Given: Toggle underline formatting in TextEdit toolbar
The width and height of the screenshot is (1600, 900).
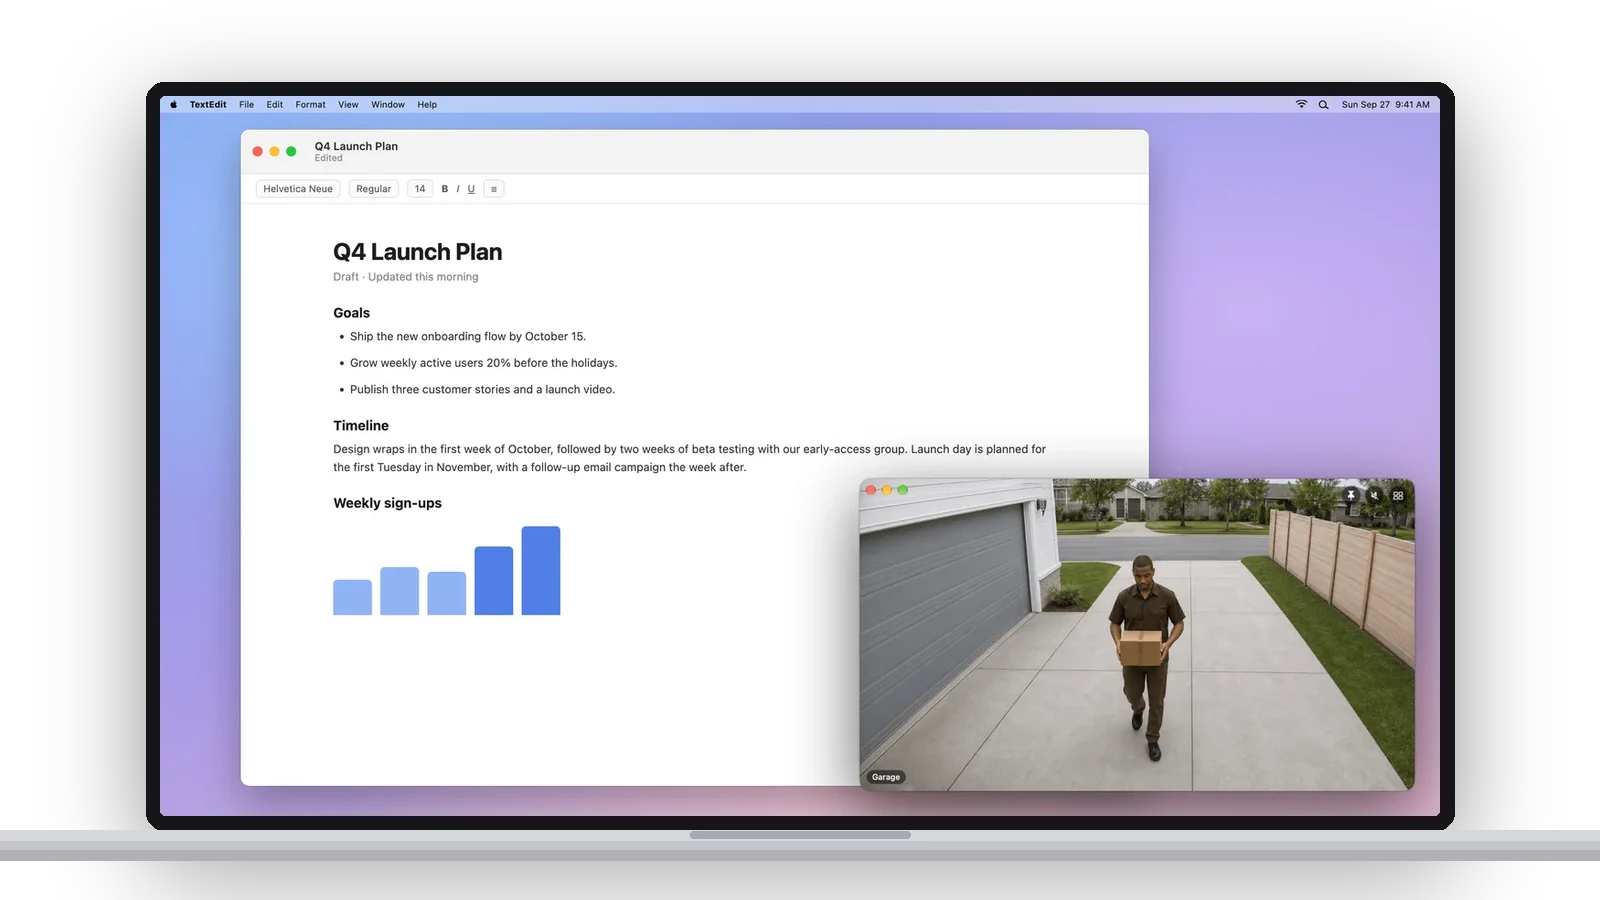Looking at the screenshot, I should click(x=471, y=189).
